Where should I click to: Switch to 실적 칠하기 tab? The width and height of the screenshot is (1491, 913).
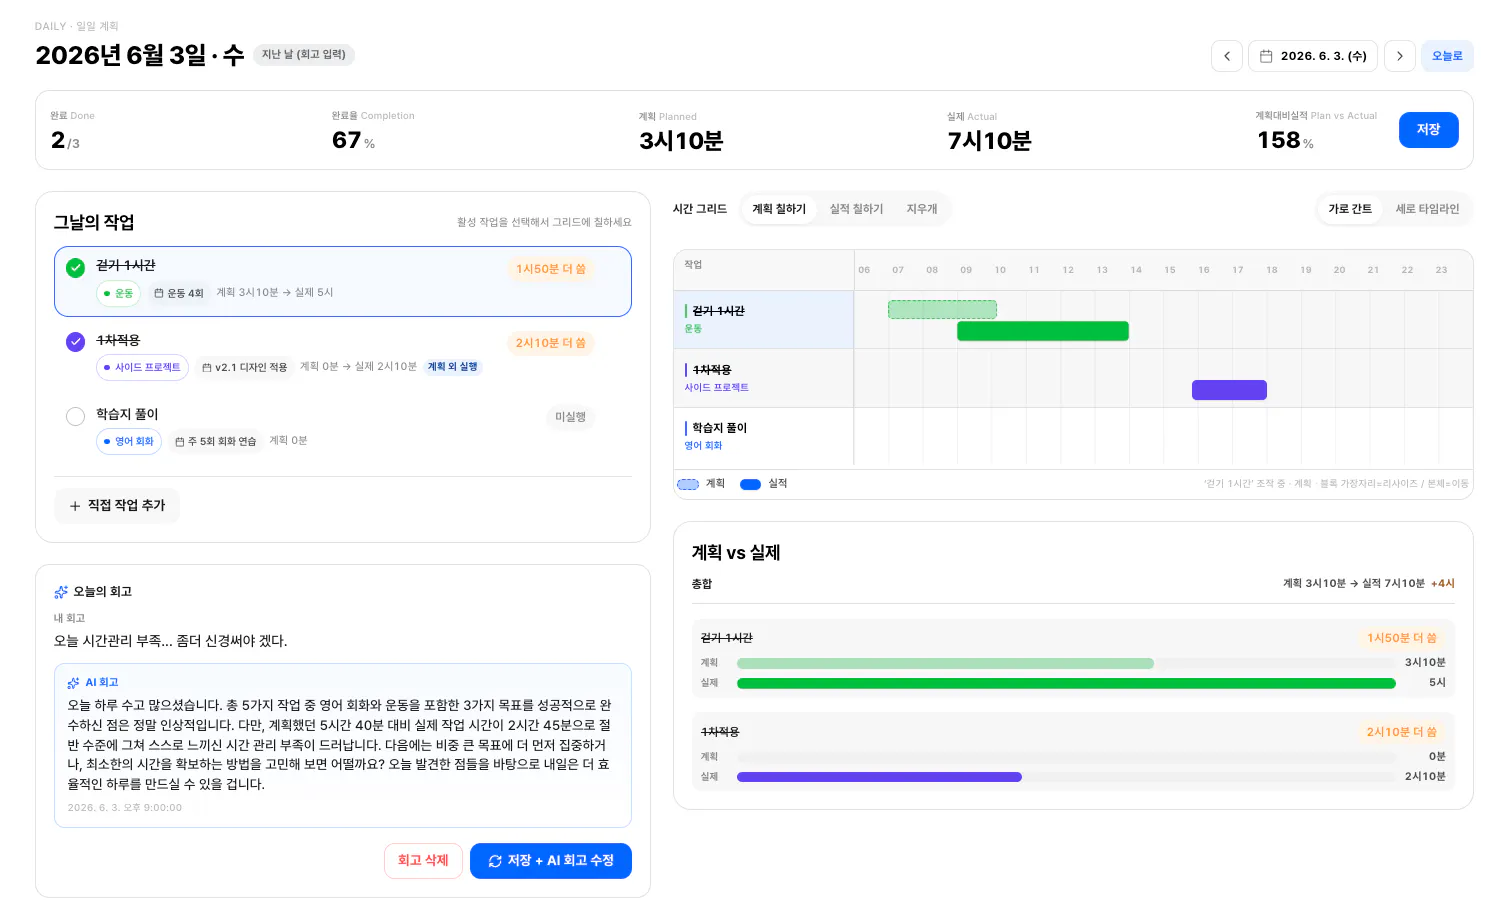(x=856, y=209)
